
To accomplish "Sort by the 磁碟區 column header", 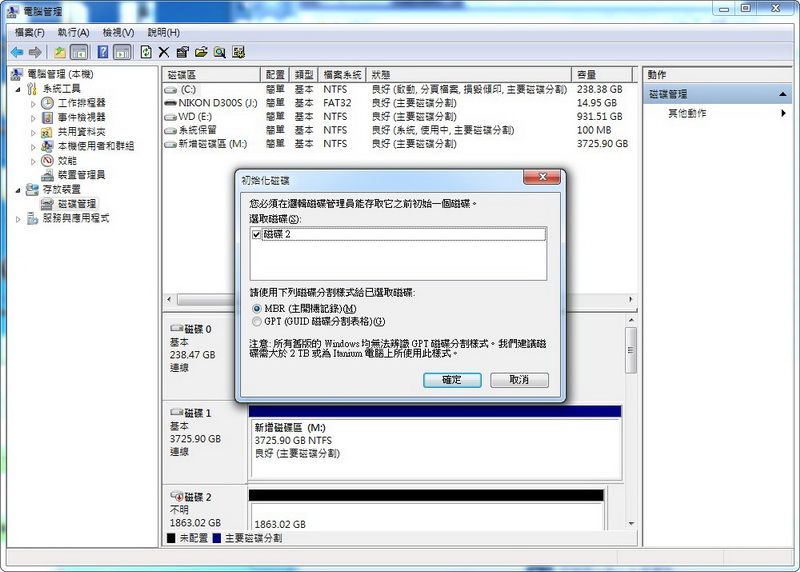I will 212,74.
